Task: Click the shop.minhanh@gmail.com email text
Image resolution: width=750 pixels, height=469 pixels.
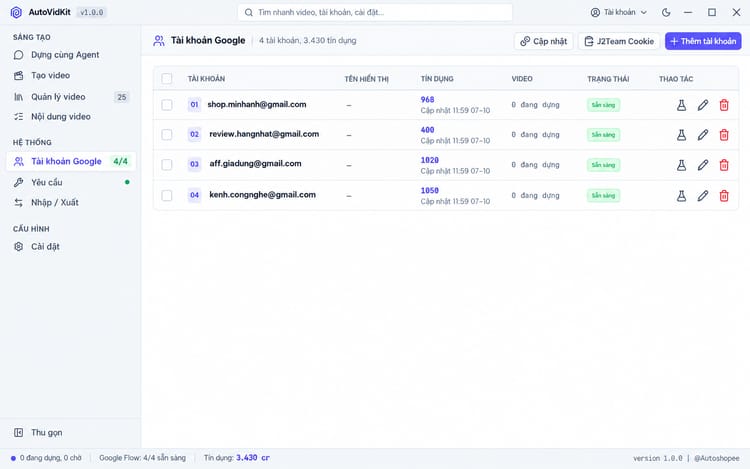Action: pyautogui.click(x=257, y=104)
